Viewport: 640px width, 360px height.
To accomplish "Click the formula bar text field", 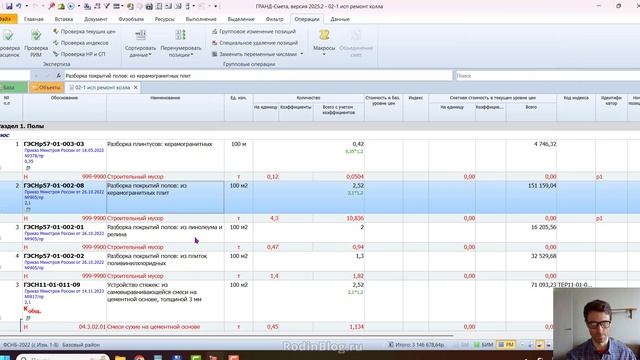I will pos(258,76).
